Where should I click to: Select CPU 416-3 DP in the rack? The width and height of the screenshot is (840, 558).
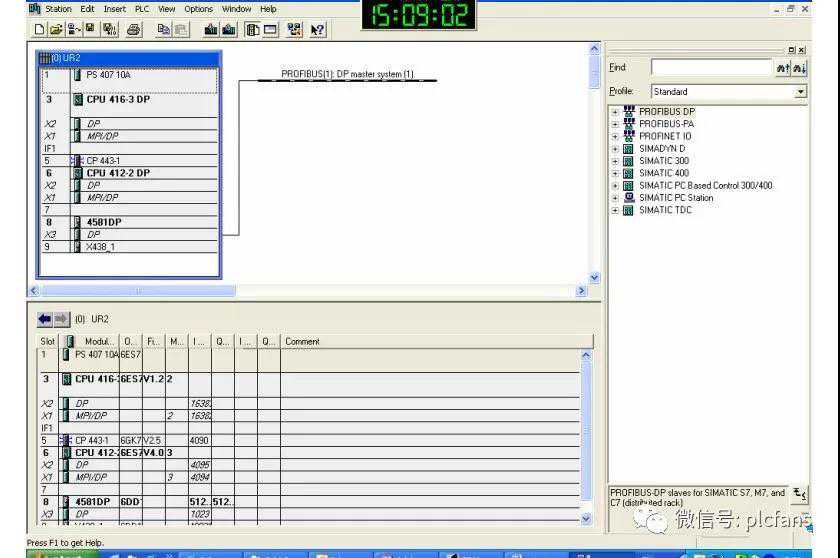coord(118,100)
